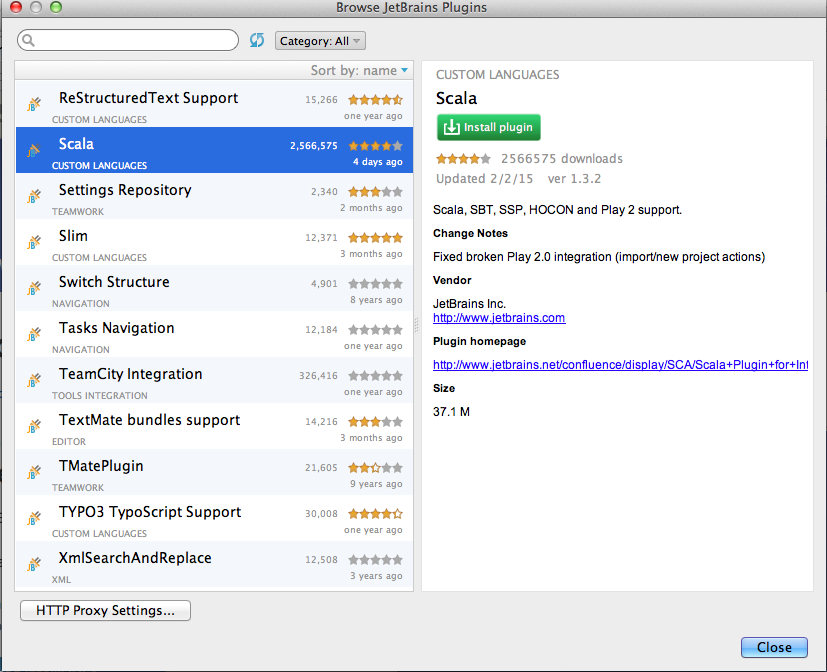The width and height of the screenshot is (827, 672).
Task: Click the ReStructuredText Support plugin icon
Action: [34, 103]
